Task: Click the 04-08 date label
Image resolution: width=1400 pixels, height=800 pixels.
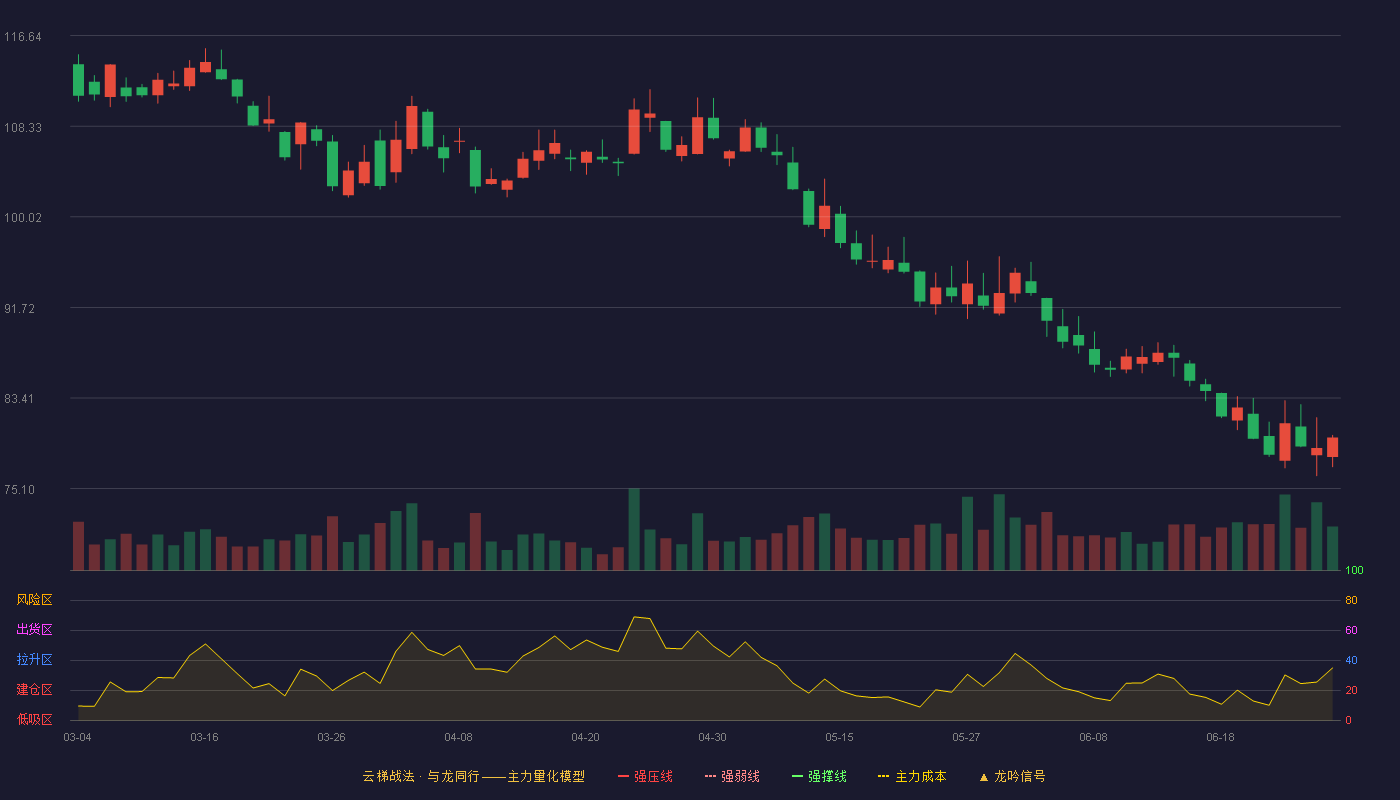Action: click(458, 737)
